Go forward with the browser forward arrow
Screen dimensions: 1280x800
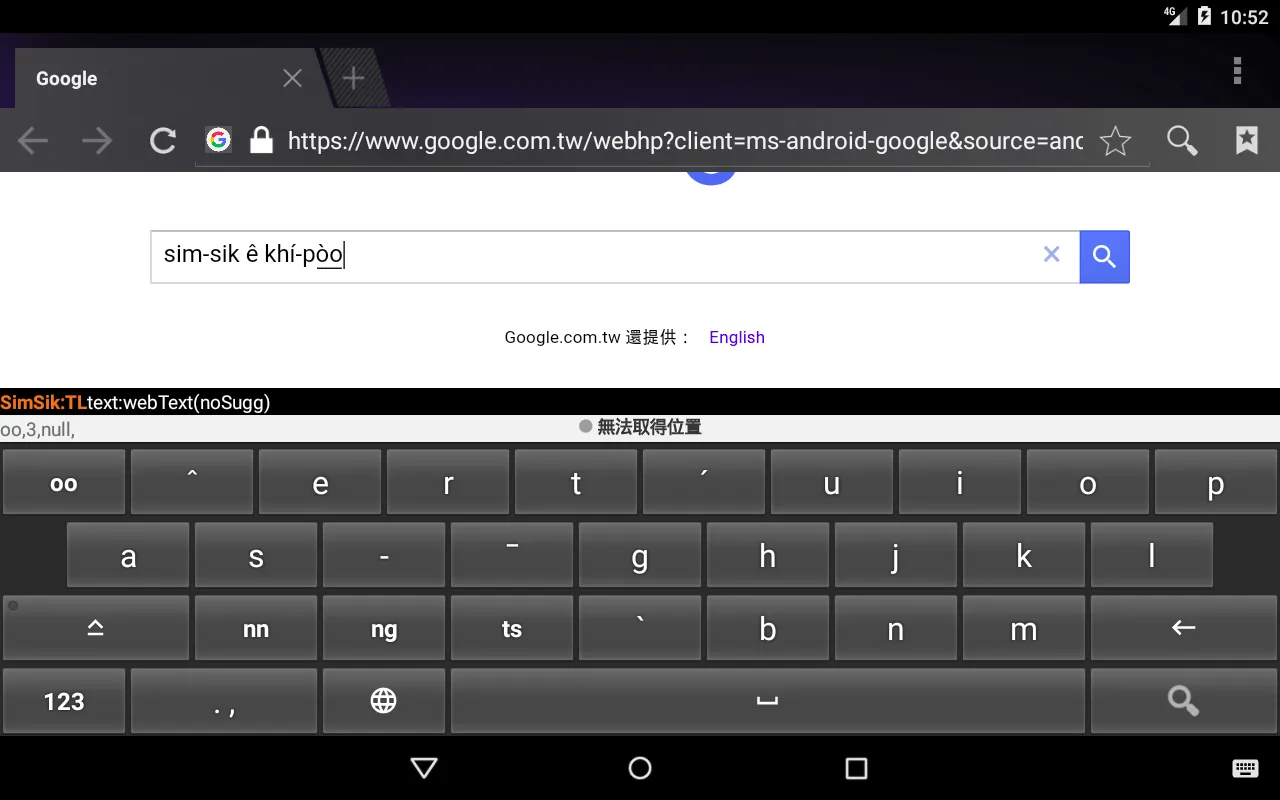97,141
